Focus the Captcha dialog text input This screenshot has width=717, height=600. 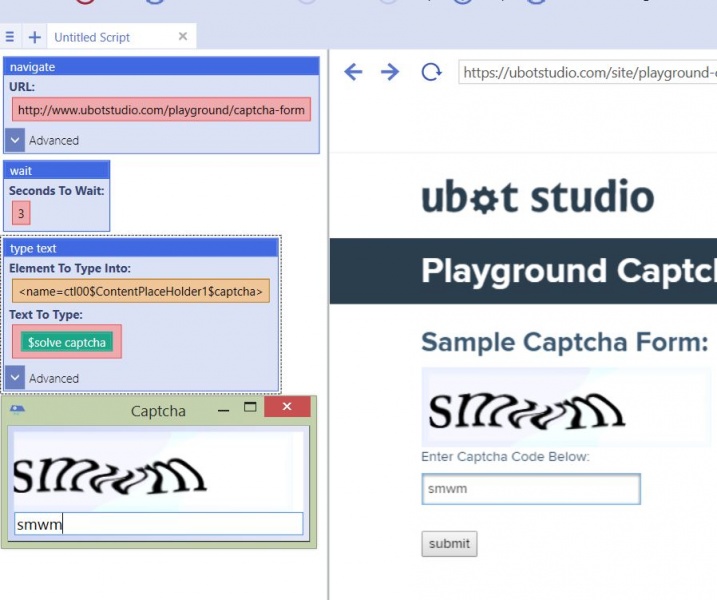tap(159, 524)
